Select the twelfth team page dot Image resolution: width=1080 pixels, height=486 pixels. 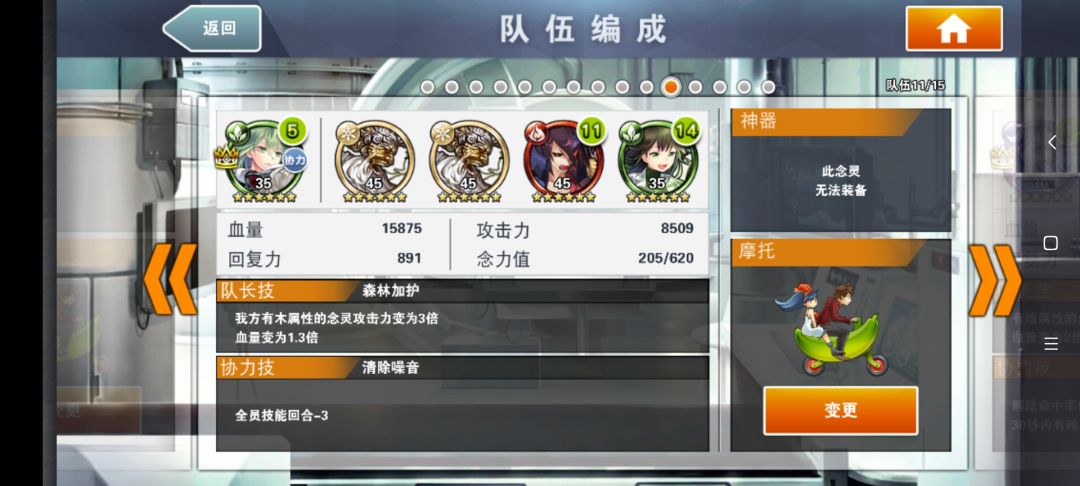pyautogui.click(x=695, y=87)
